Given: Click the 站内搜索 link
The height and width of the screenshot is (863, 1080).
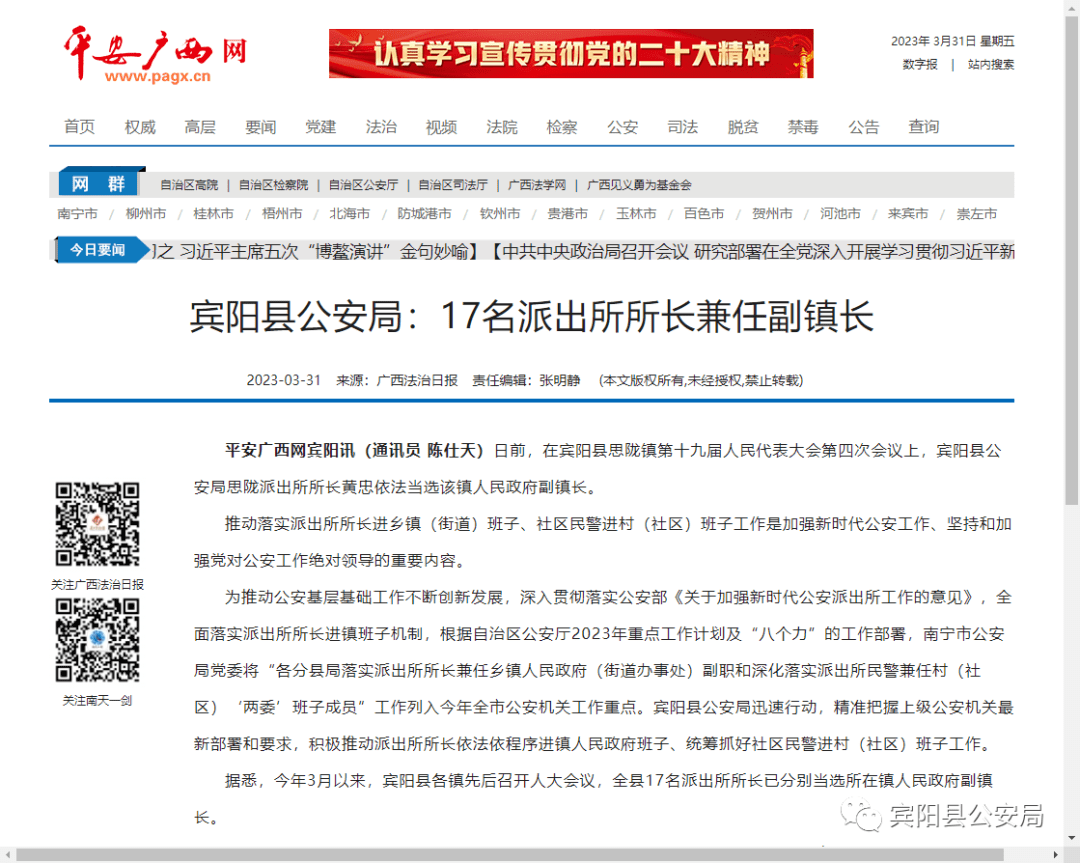Looking at the screenshot, I should pyautogui.click(x=990, y=64).
